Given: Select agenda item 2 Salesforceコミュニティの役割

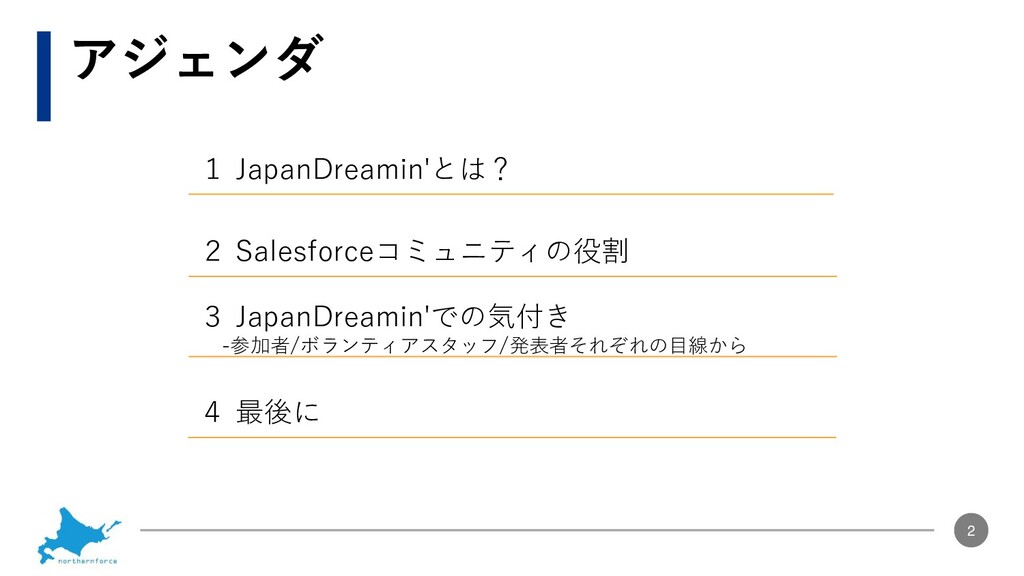Looking at the screenshot, I should 417,251.
